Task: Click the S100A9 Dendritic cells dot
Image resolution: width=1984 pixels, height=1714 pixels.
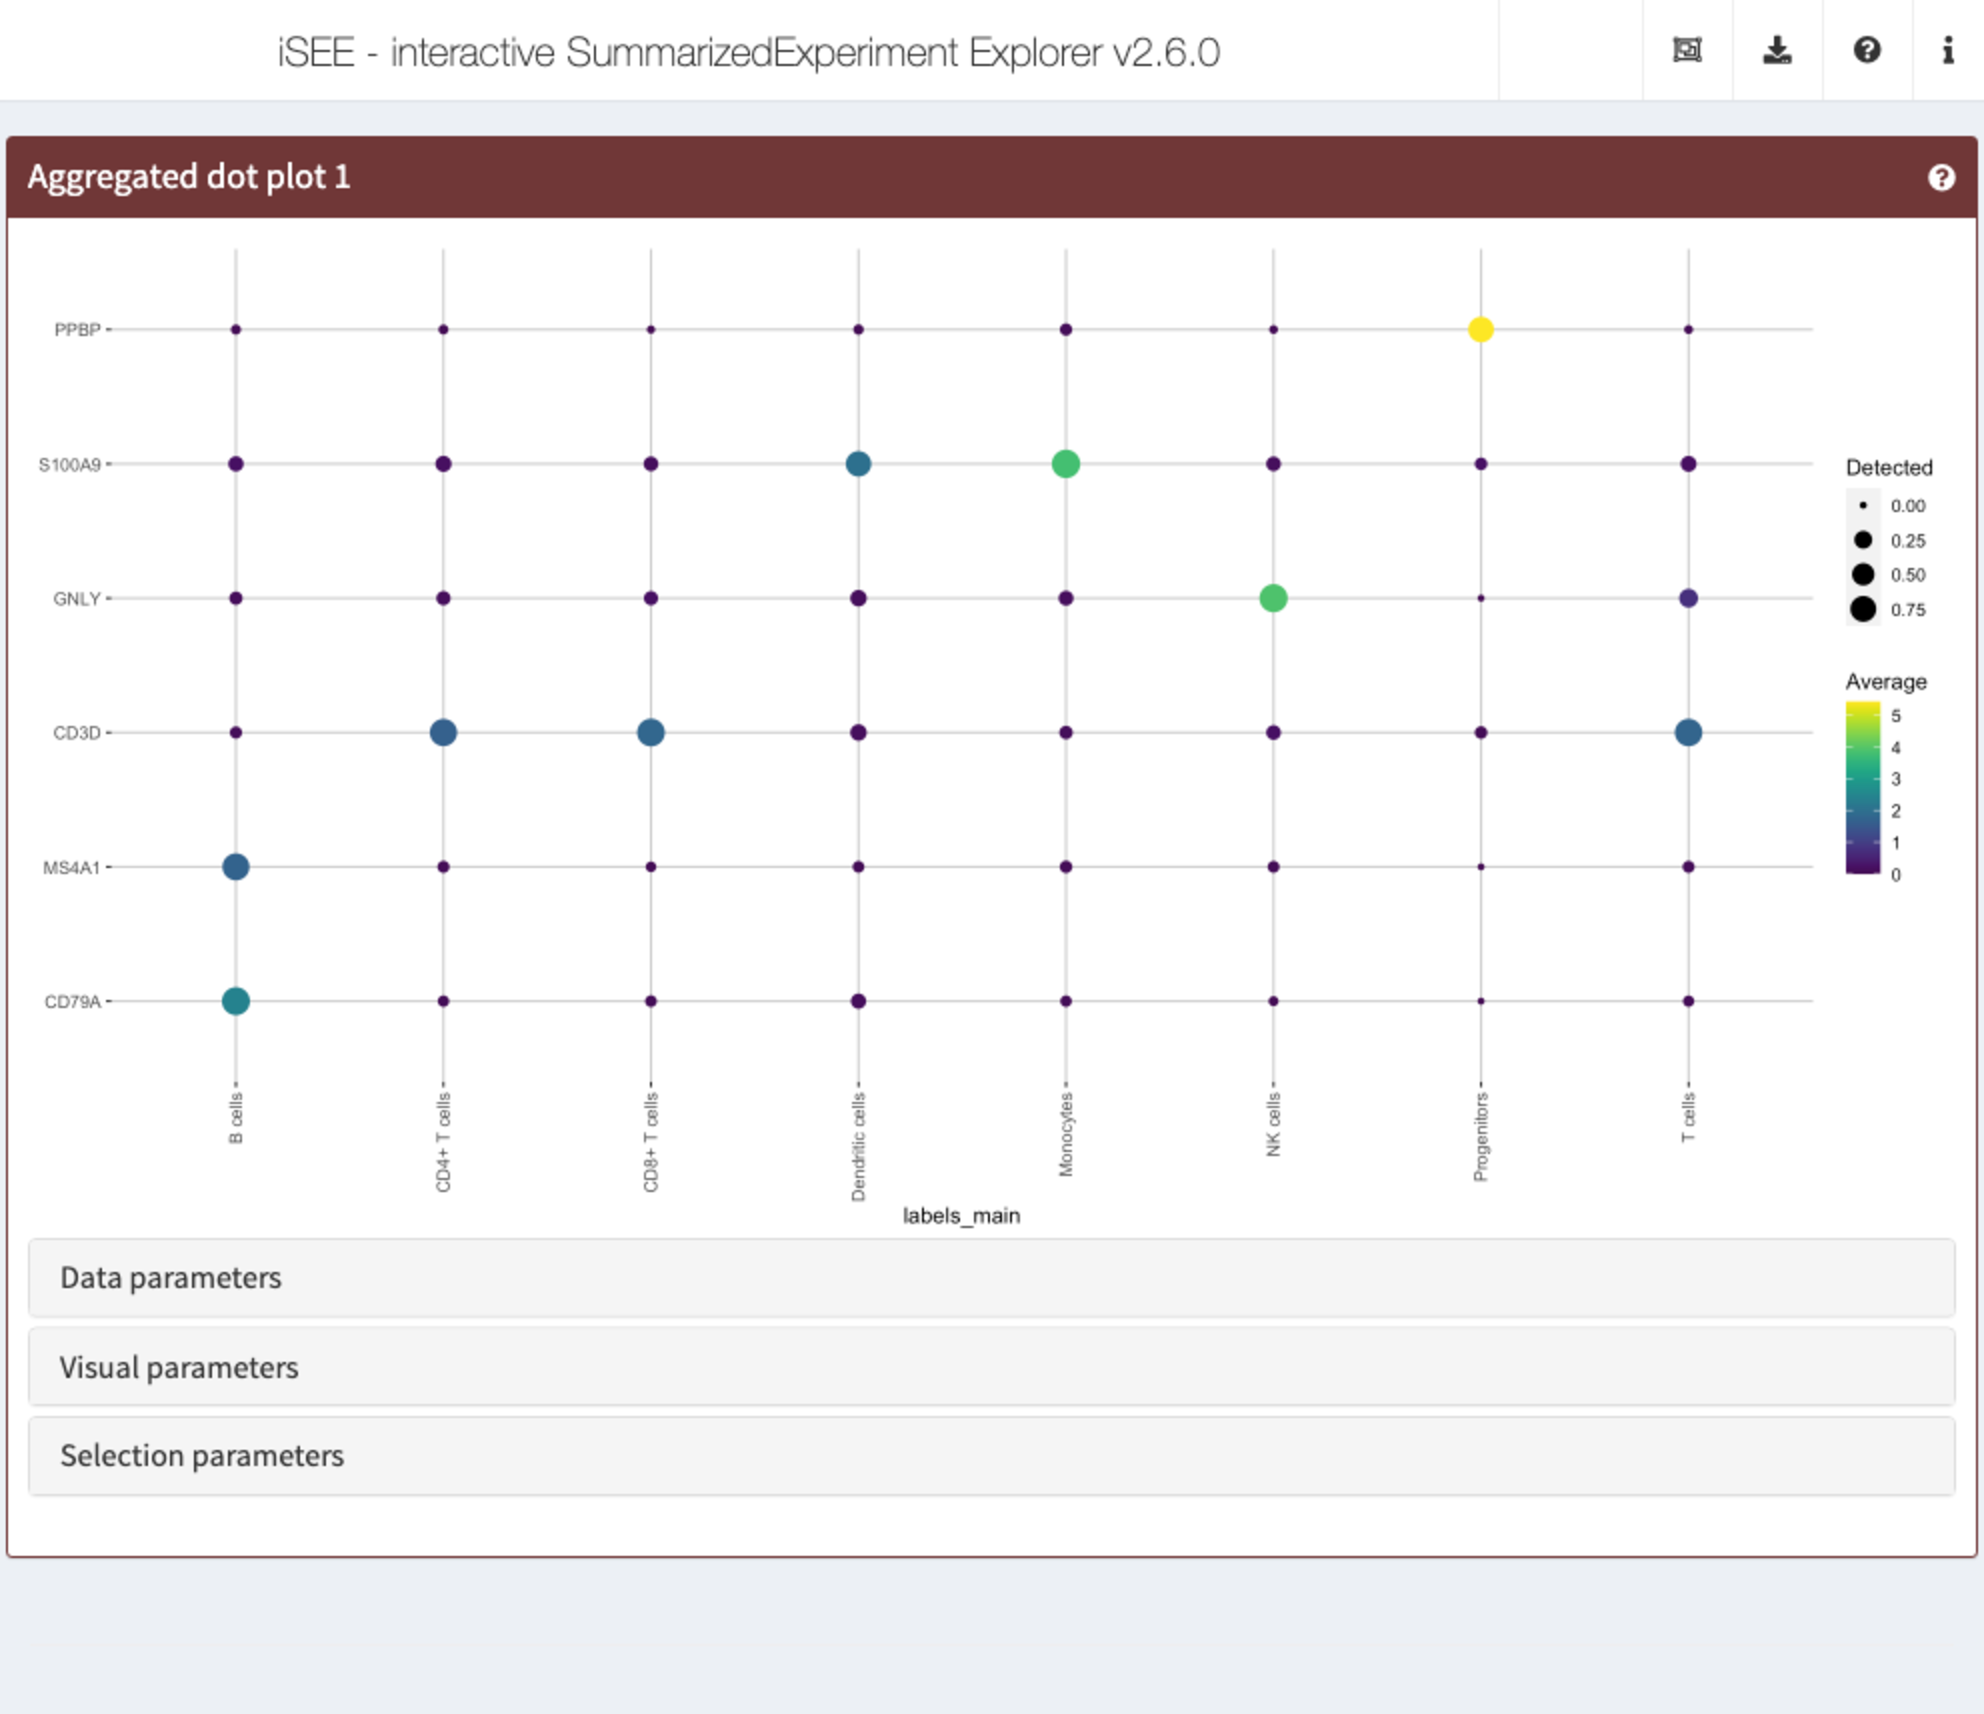Action: tap(858, 464)
